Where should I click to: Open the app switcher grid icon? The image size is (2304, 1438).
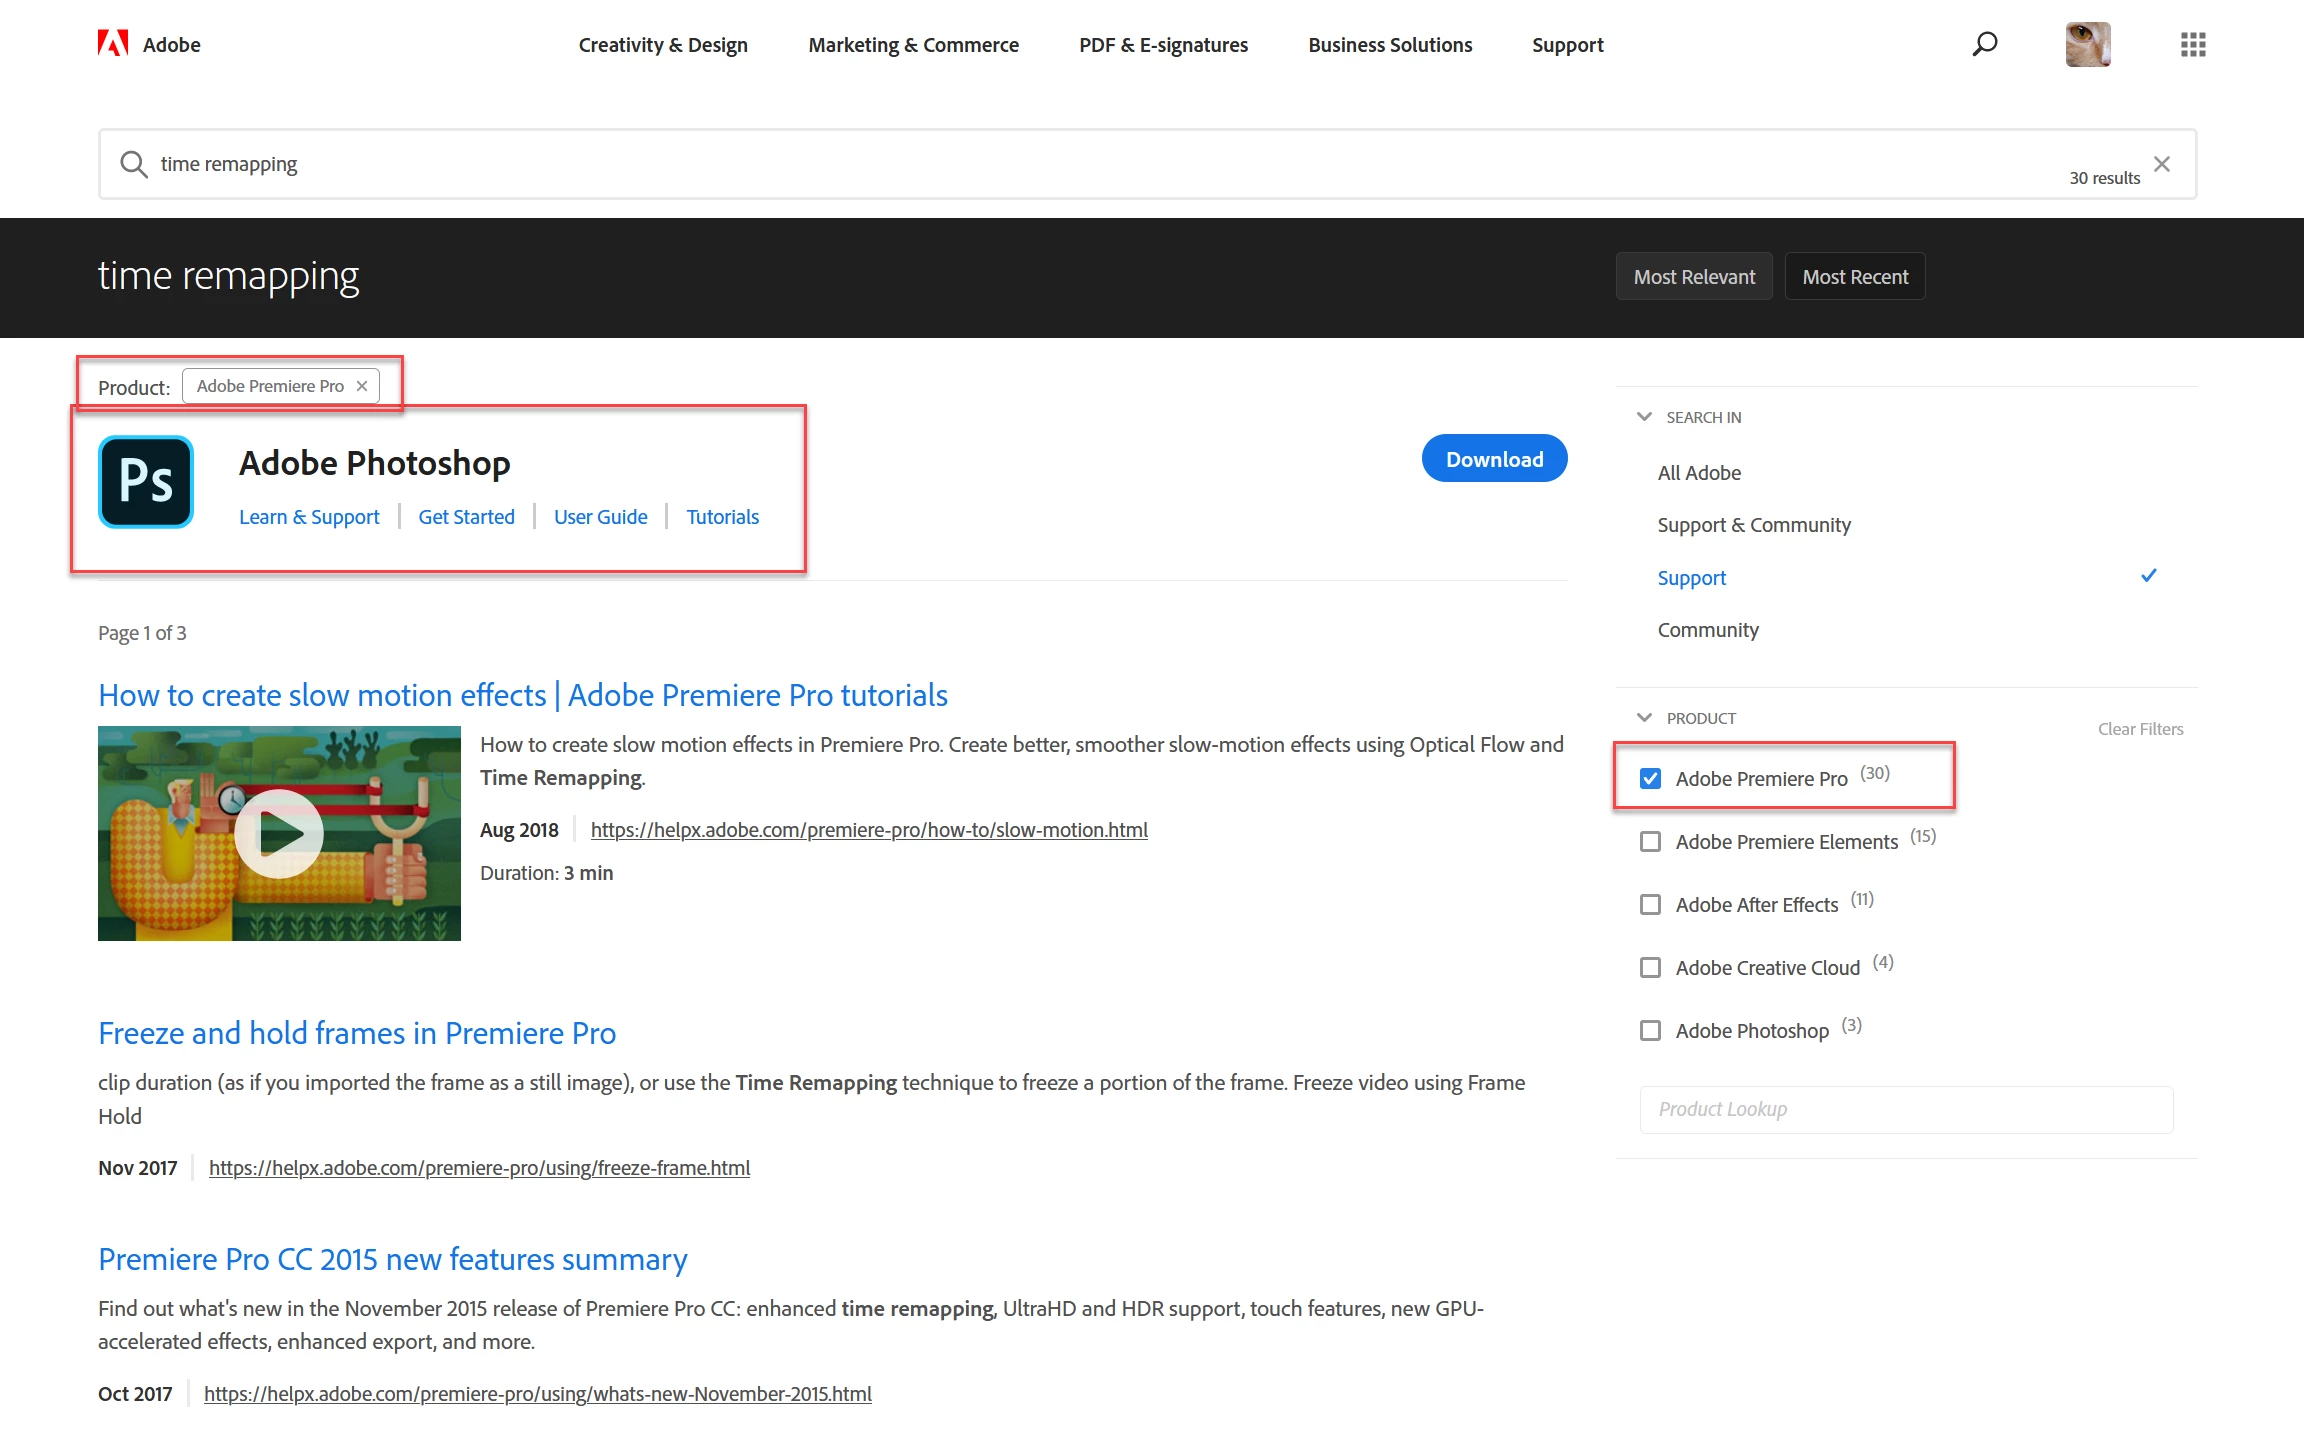(2193, 44)
